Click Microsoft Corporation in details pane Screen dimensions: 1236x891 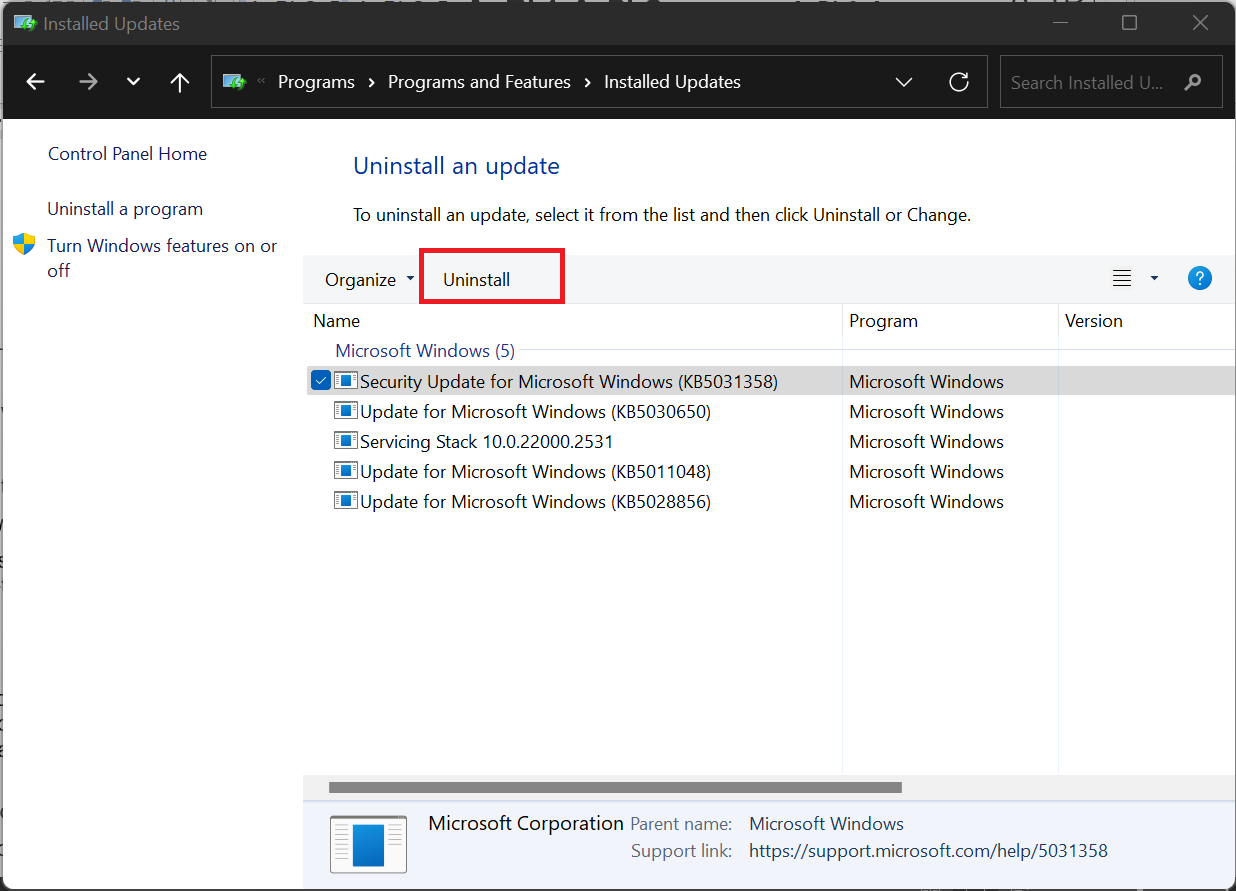pyautogui.click(x=526, y=823)
